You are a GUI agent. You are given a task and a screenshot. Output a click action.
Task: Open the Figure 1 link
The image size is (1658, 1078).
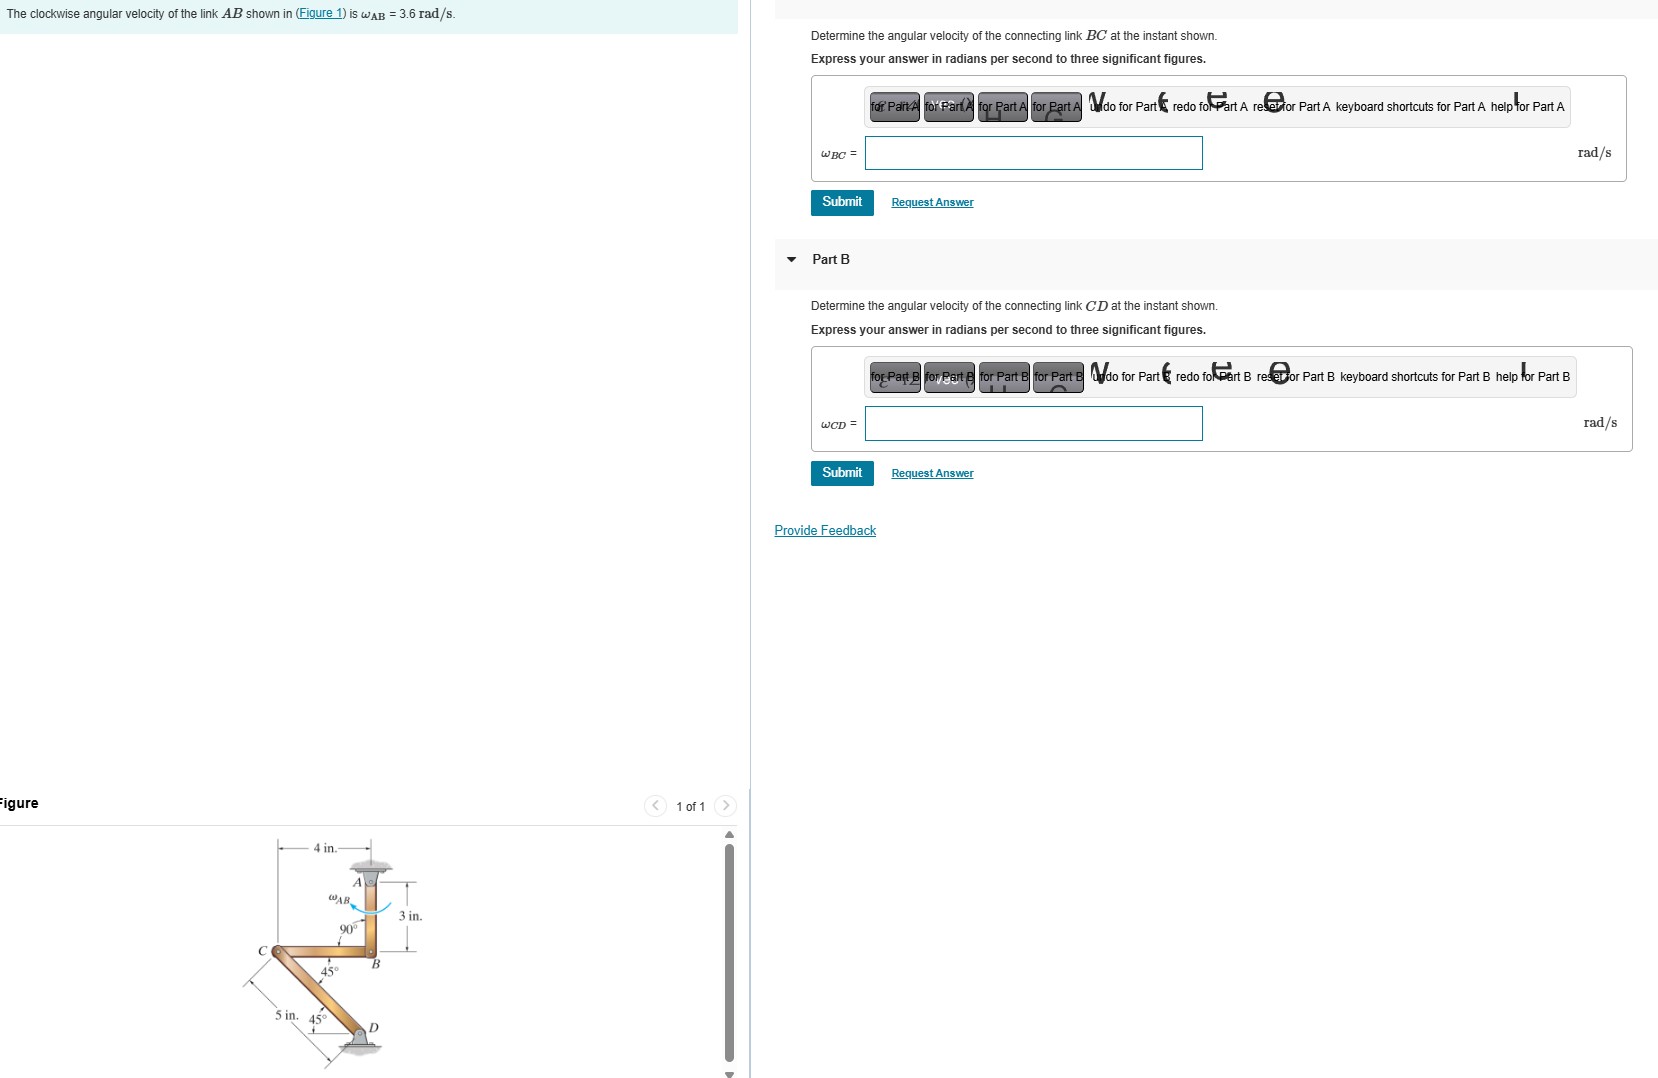[321, 13]
